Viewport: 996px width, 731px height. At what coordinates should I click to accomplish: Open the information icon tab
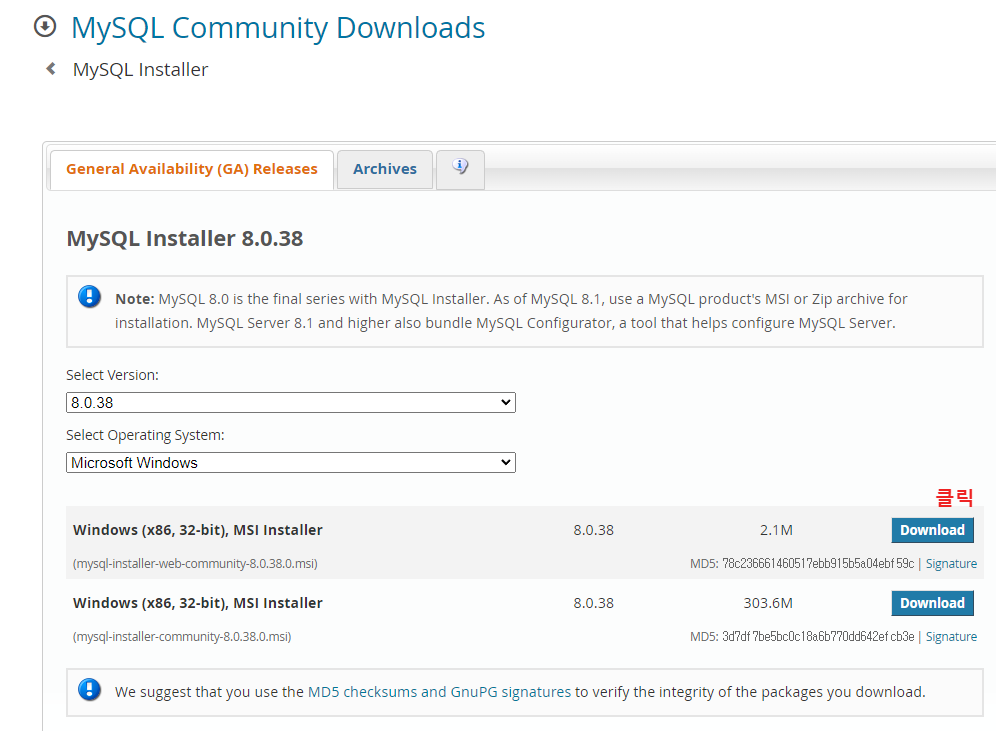[461, 169]
